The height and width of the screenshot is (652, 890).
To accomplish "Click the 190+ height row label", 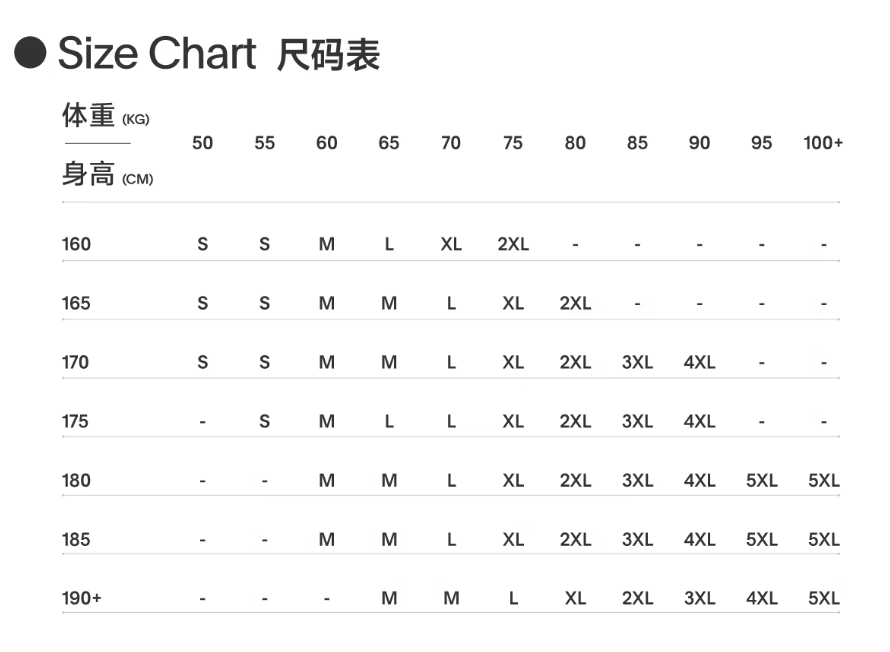I will click(81, 598).
